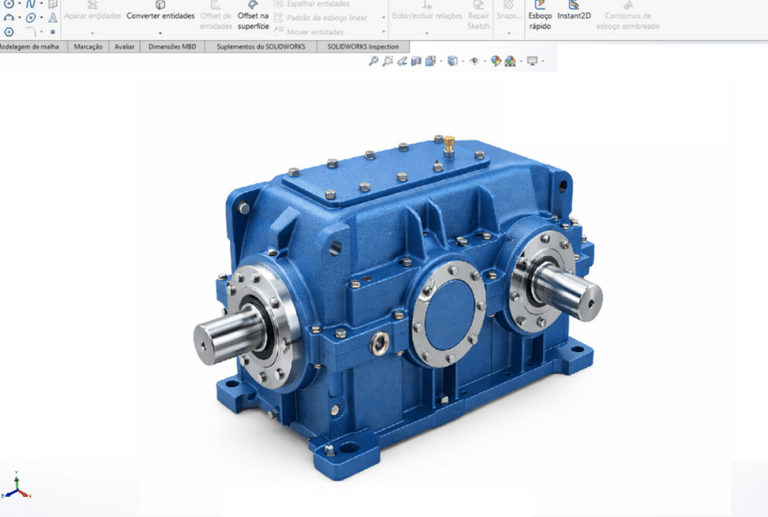The image size is (768, 517).
Task: Expand the Exibir/excluir relações dropdown arrow
Action: (x=427, y=33)
